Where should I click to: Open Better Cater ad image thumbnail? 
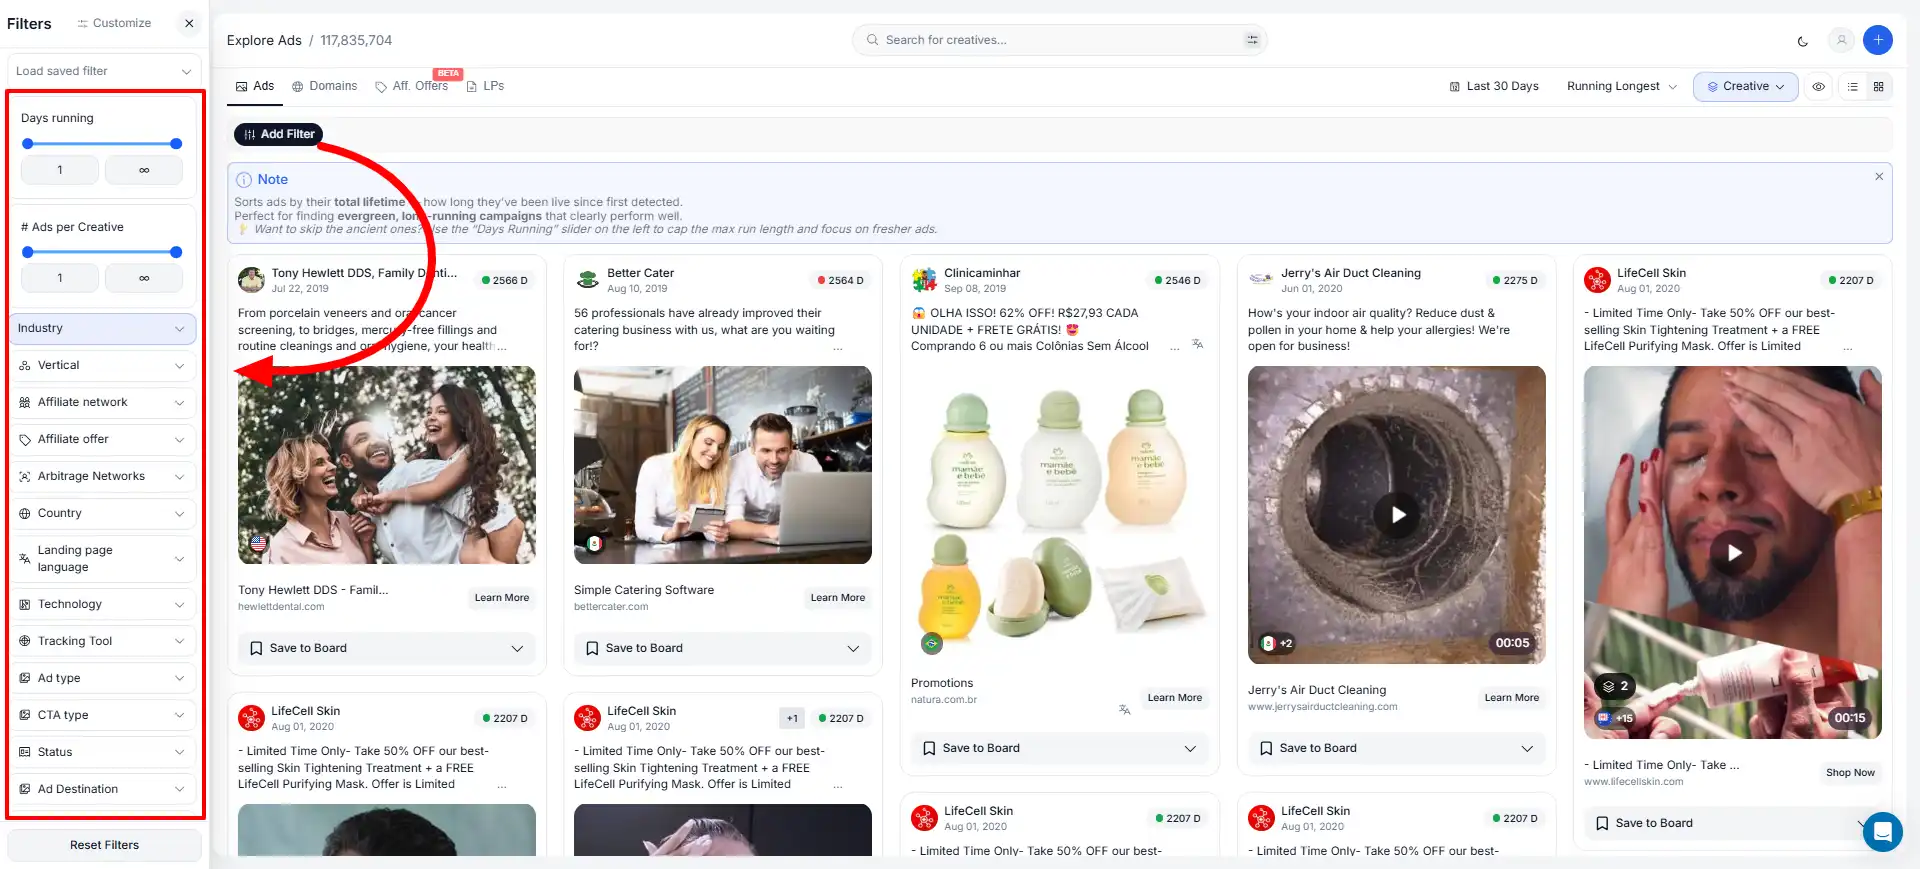click(x=722, y=465)
